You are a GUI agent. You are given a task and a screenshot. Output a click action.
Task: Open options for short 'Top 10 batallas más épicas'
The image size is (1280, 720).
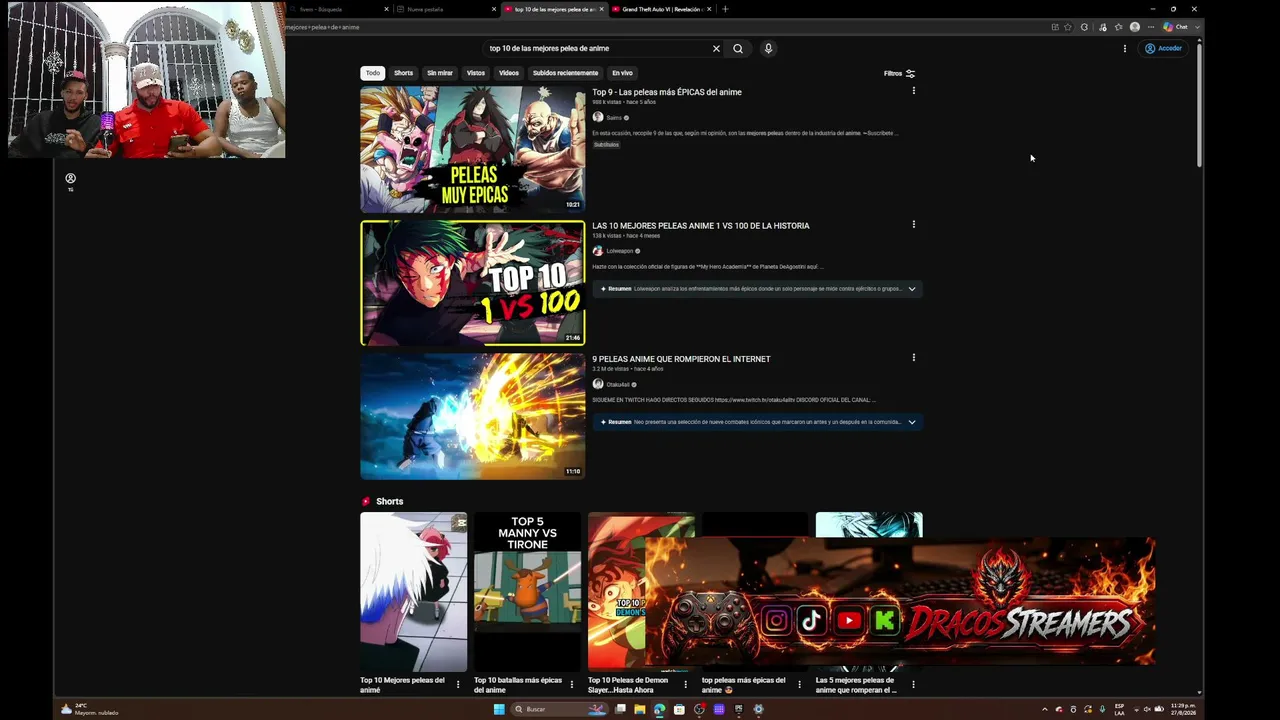572,685
